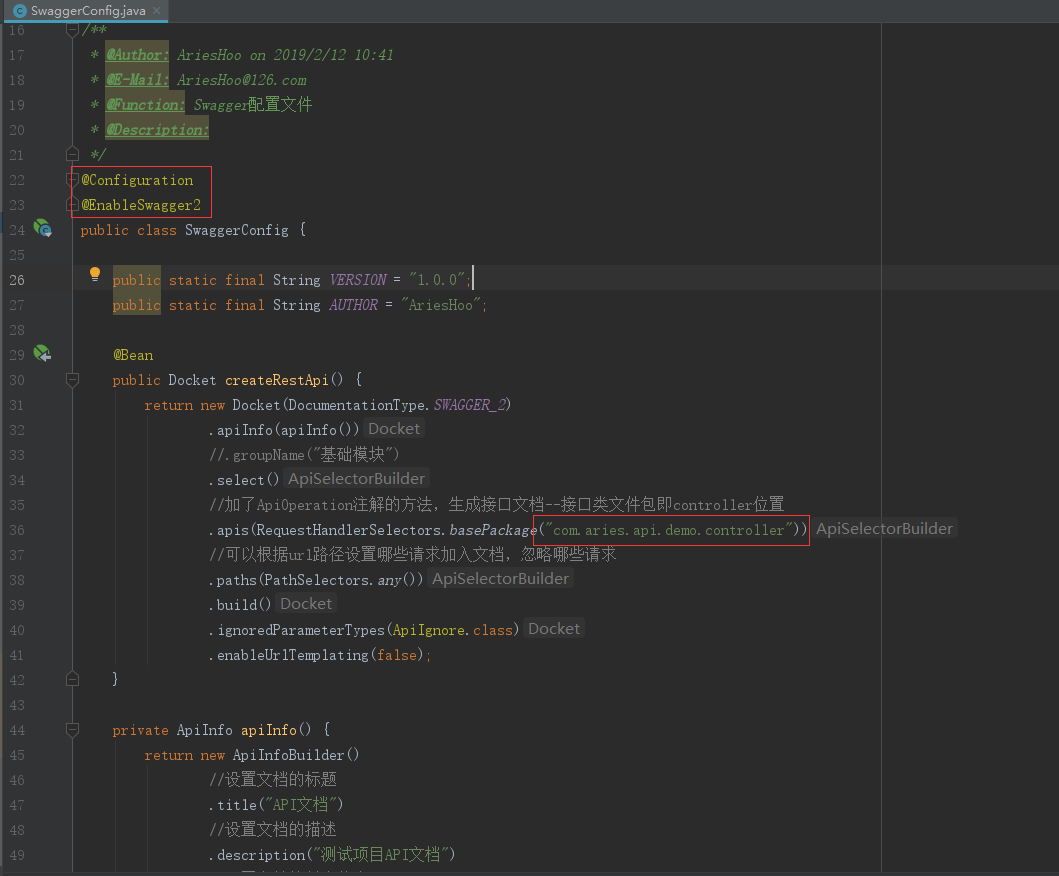Click the VERSION constant name
1059x876 pixels.
[x=358, y=280]
